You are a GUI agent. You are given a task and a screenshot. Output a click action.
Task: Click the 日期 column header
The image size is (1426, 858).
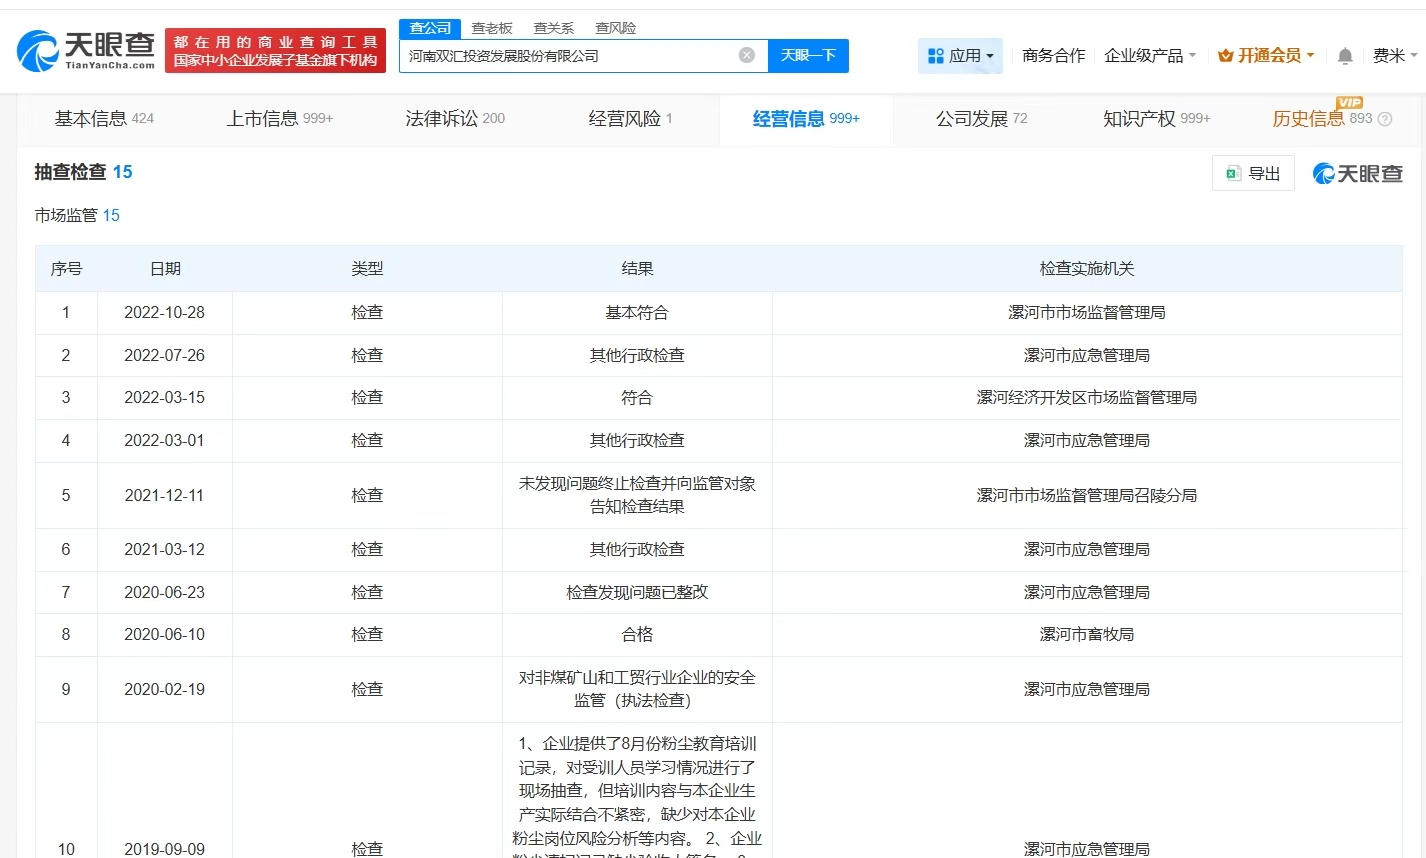[165, 269]
